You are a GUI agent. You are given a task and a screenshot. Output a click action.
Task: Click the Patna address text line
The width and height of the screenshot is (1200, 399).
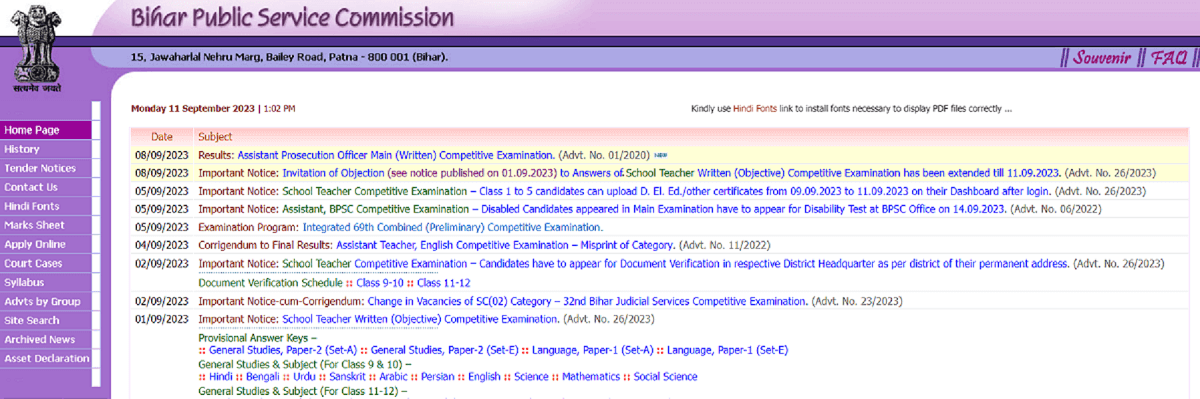tap(290, 57)
